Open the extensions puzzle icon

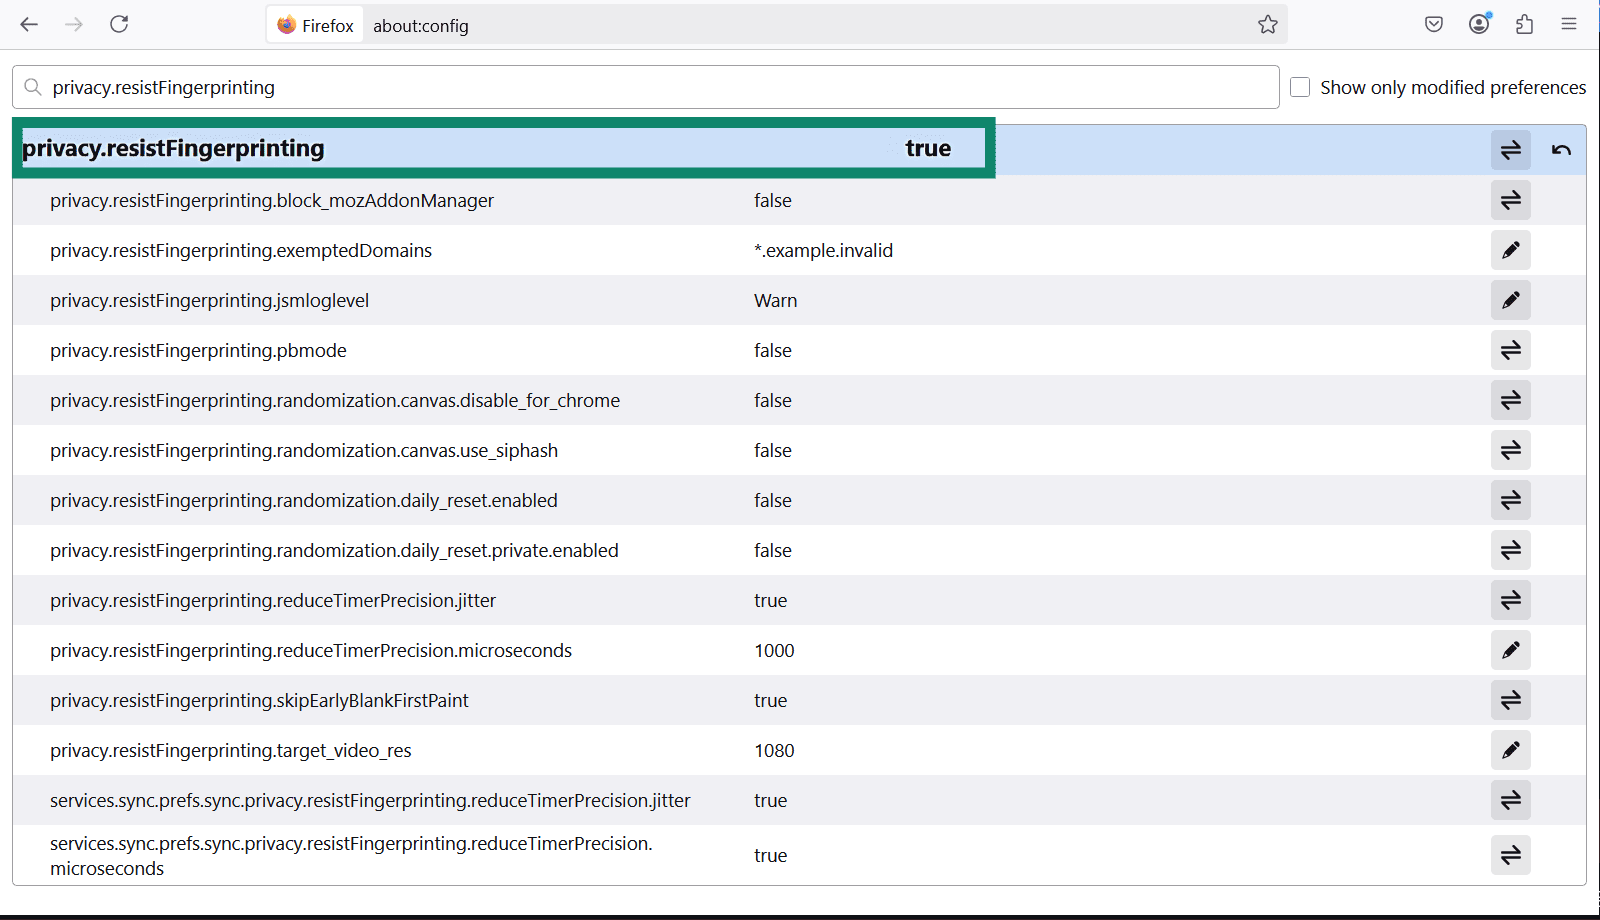1525,24
